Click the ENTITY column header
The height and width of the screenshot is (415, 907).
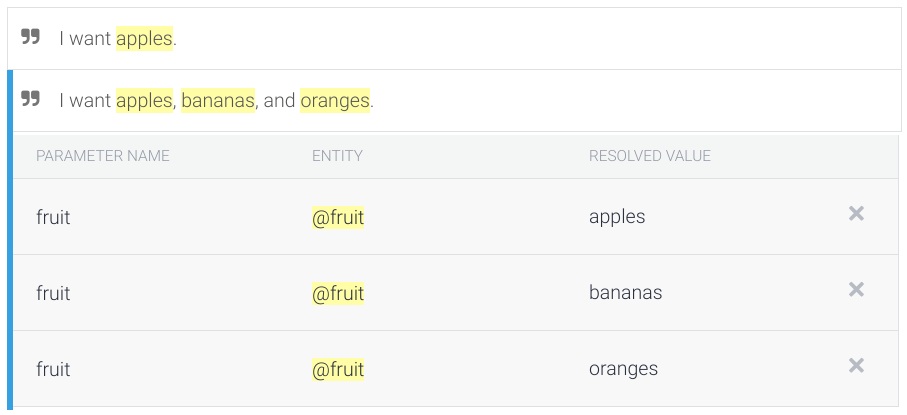(337, 156)
